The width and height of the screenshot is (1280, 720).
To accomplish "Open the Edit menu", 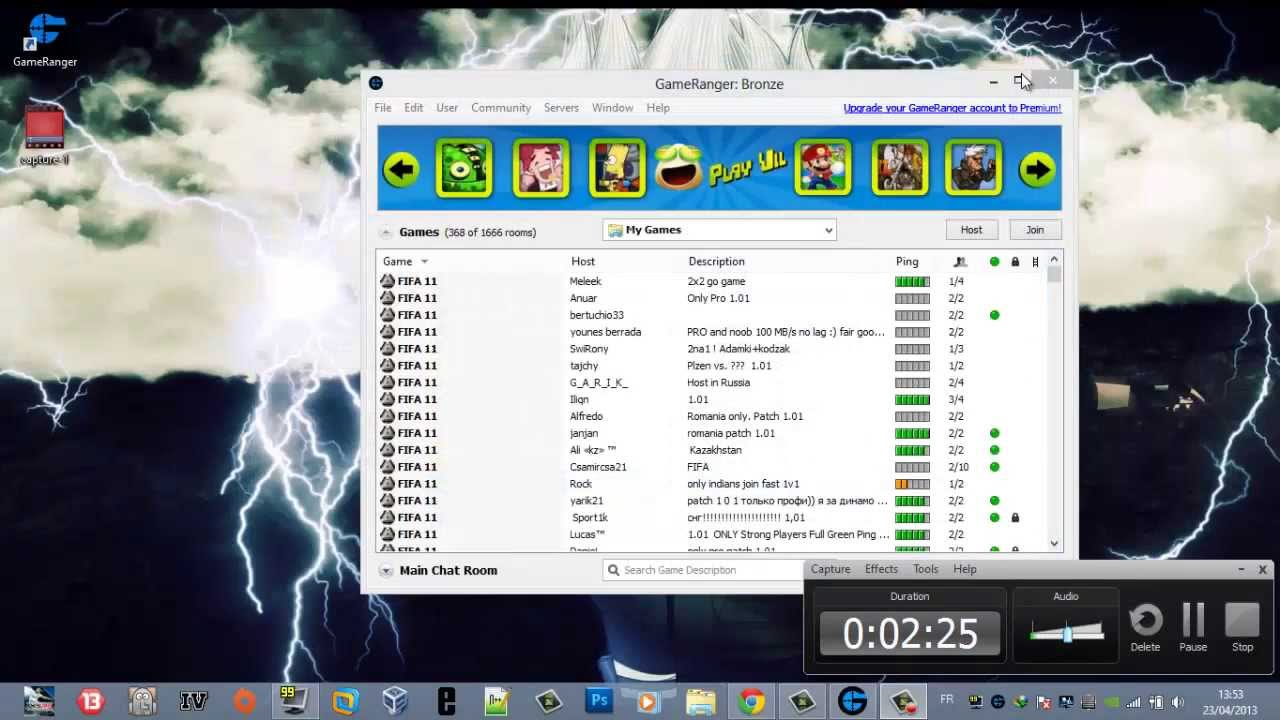I will (x=414, y=108).
